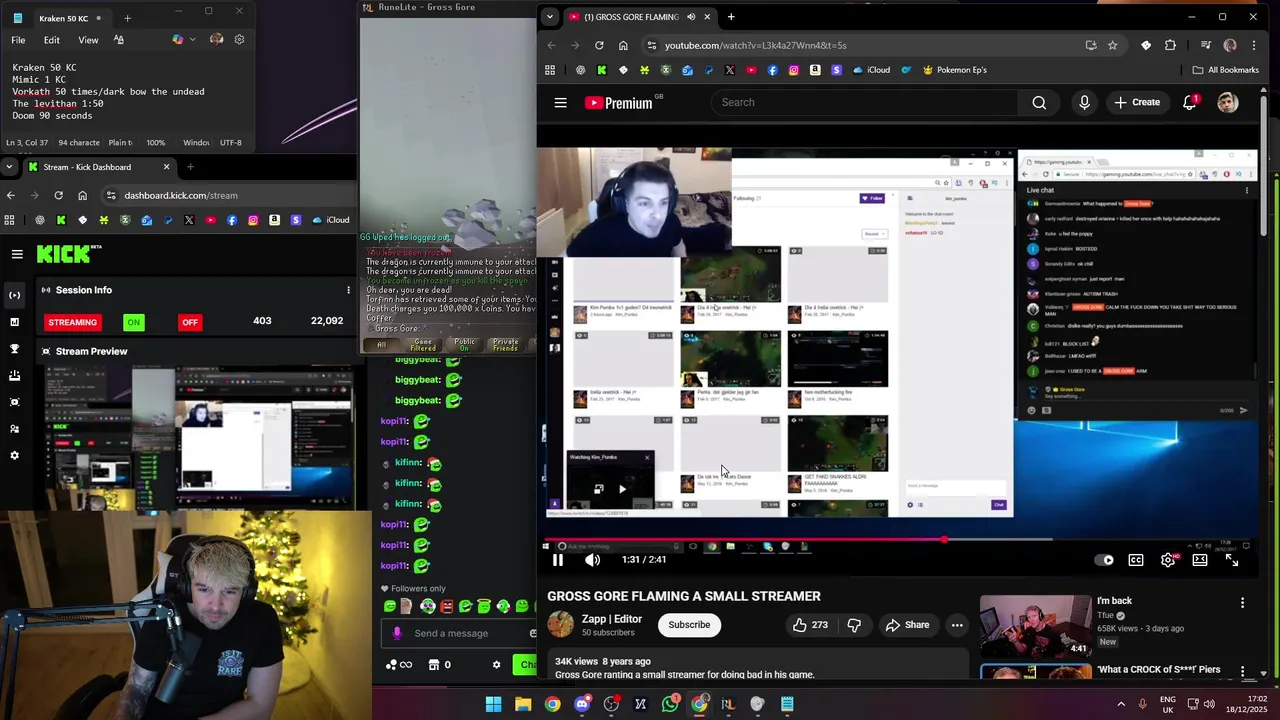
Task: Bookmark this page with star icon
Action: tap(1112, 45)
